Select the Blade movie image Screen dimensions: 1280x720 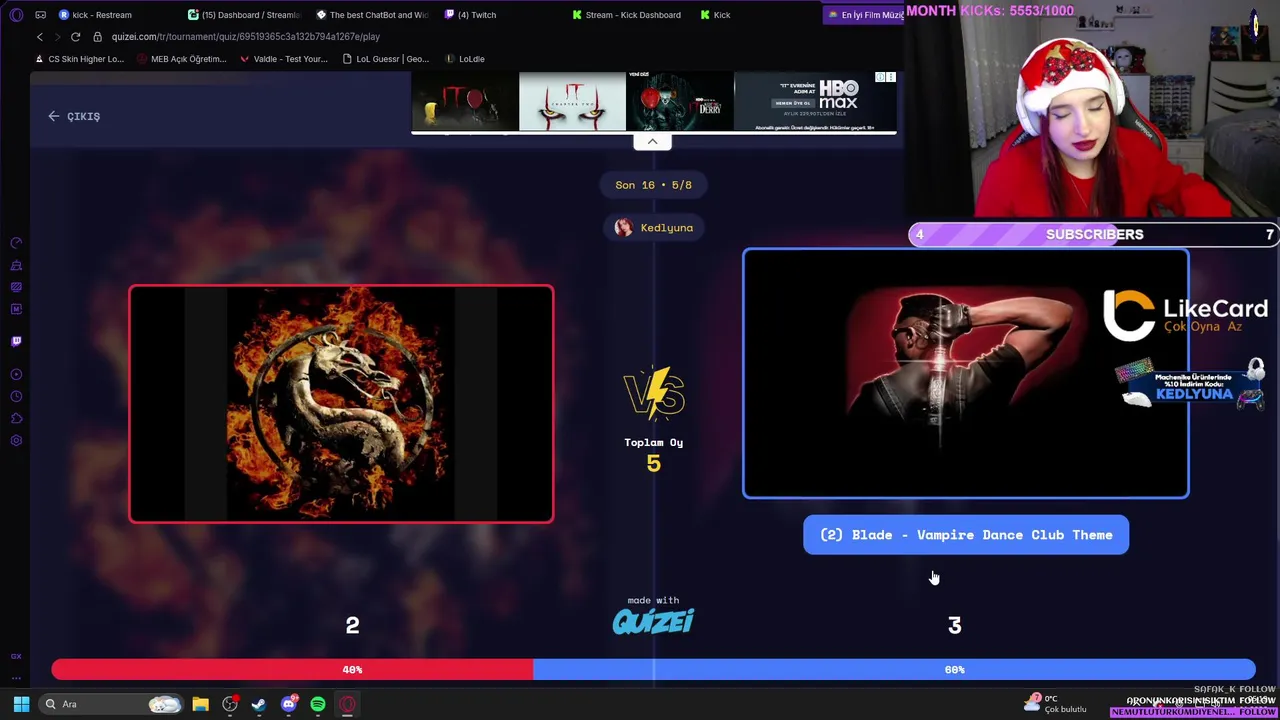tap(966, 373)
